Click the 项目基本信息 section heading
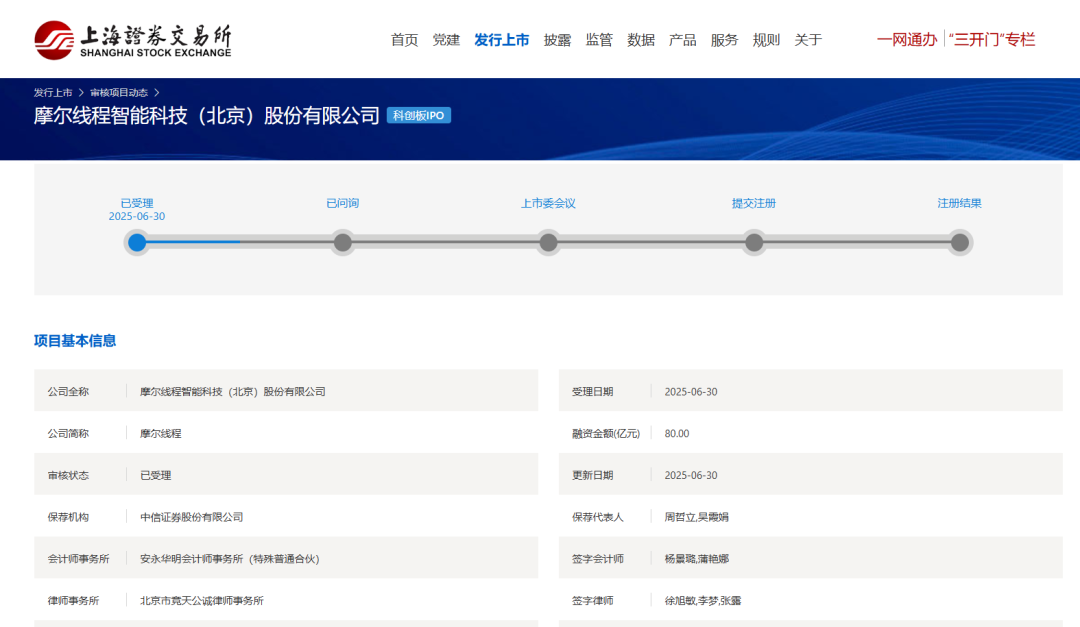The image size is (1080, 627). coord(75,341)
